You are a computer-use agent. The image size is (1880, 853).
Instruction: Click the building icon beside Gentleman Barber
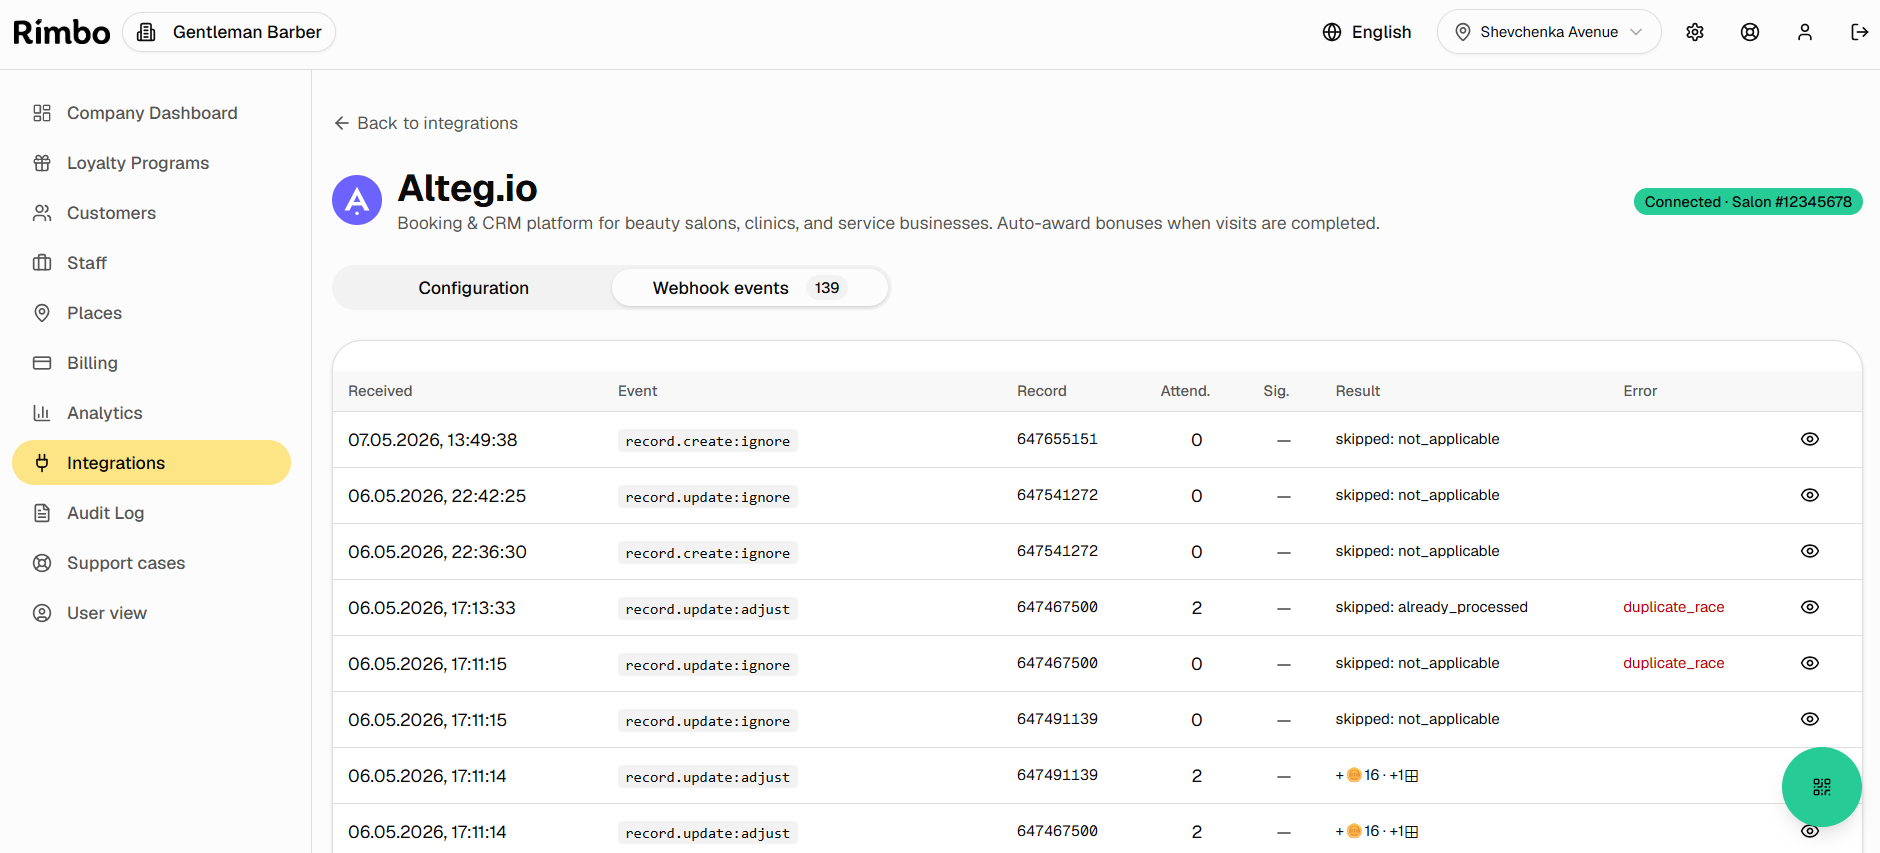(x=146, y=32)
